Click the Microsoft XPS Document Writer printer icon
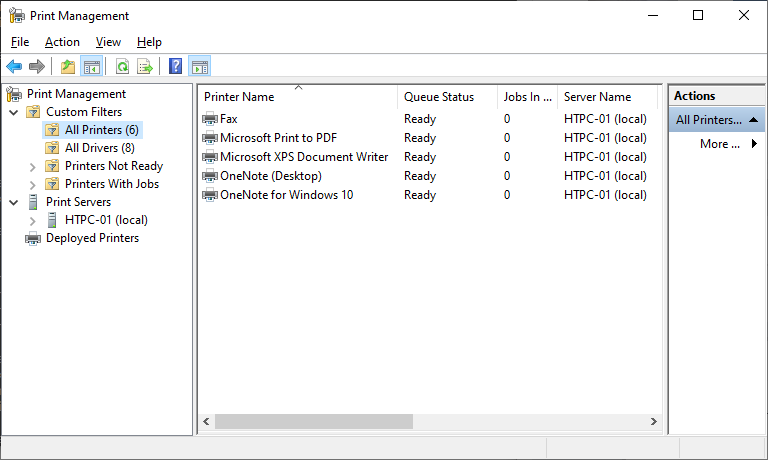This screenshot has width=770, height=460. pos(210,157)
